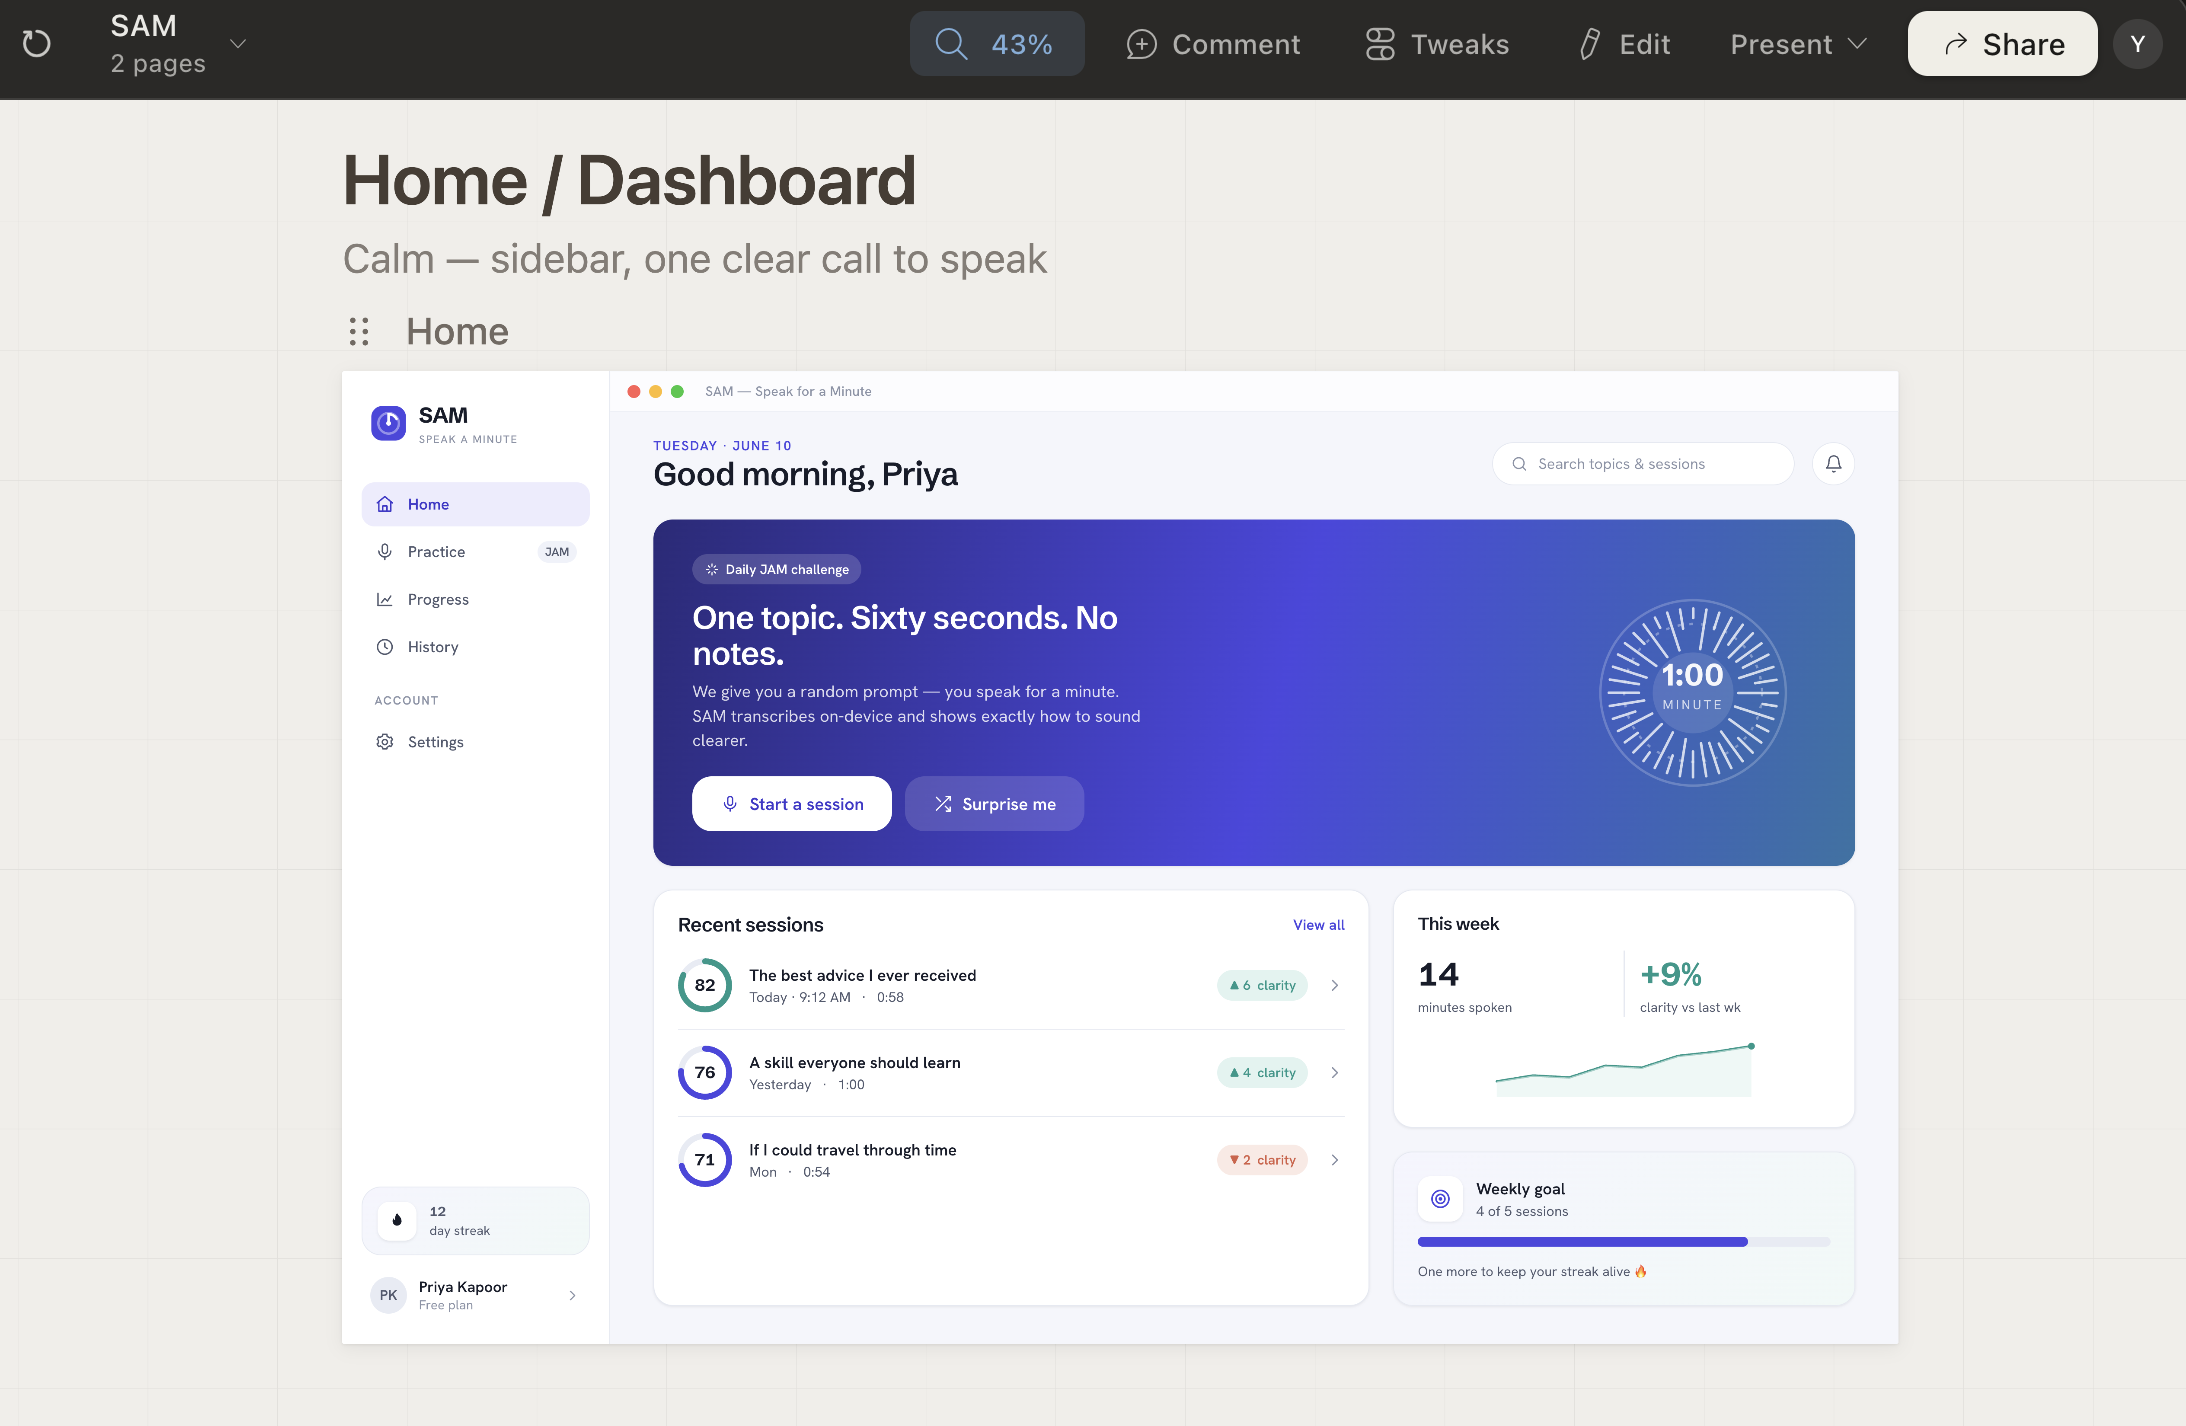Click the Progress chart icon

click(385, 599)
